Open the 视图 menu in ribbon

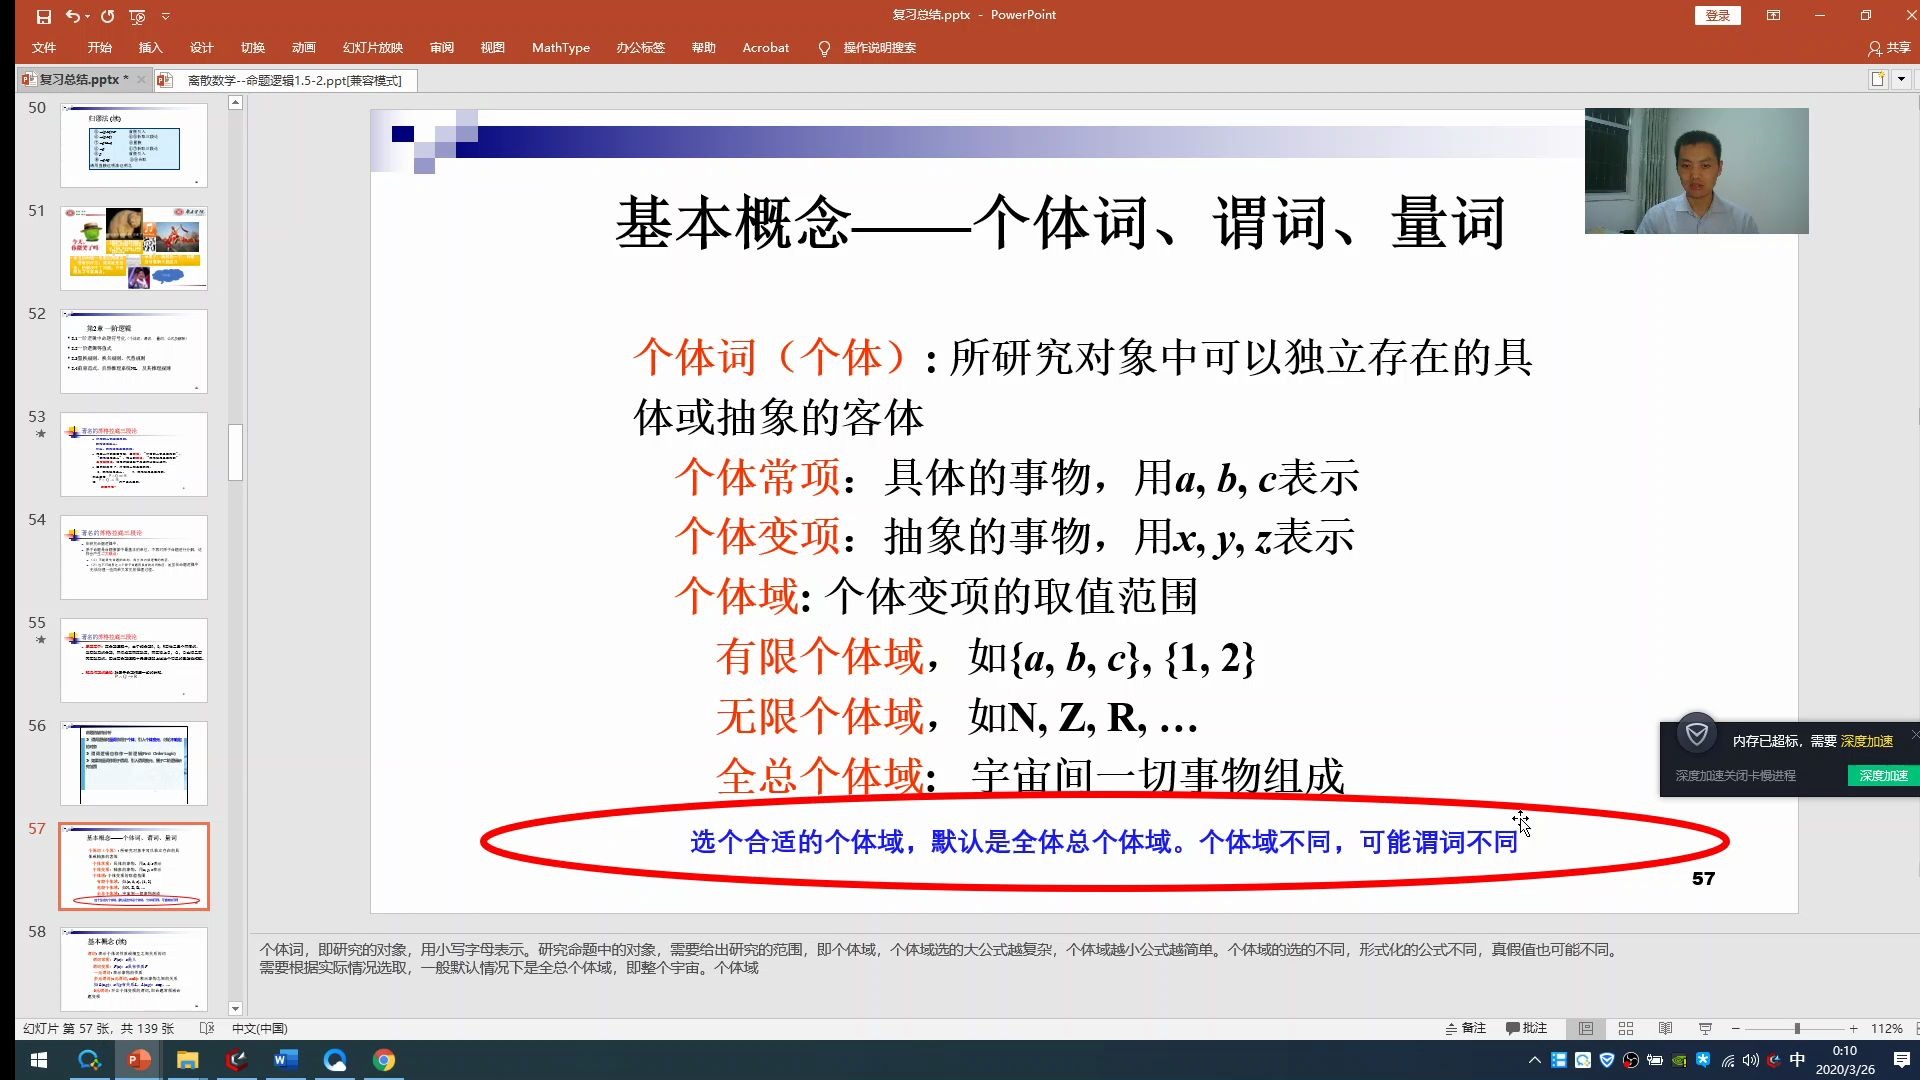[492, 47]
